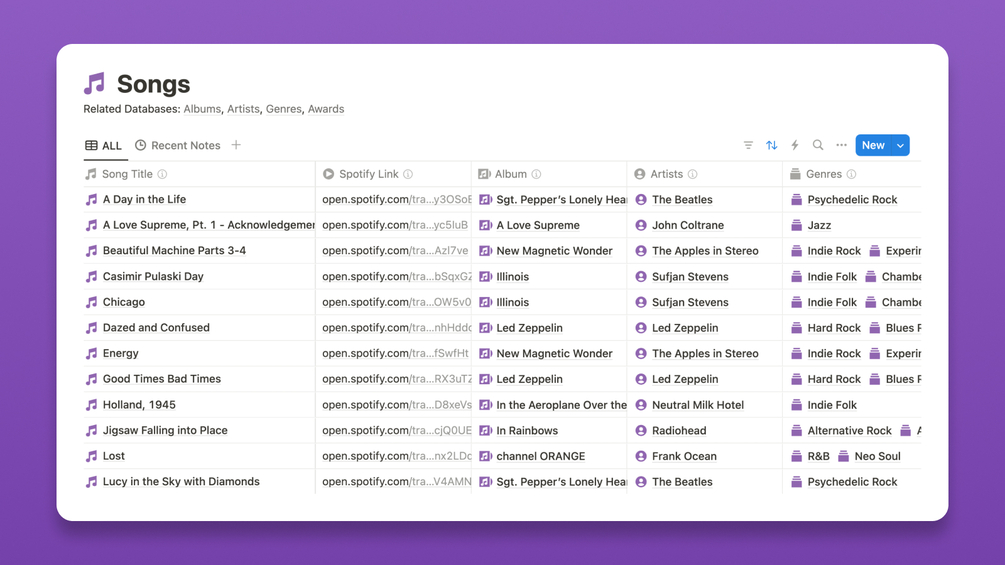This screenshot has width=1005, height=565.
Task: Click genre icon beside Alternative Rock
Action: pyautogui.click(x=796, y=430)
